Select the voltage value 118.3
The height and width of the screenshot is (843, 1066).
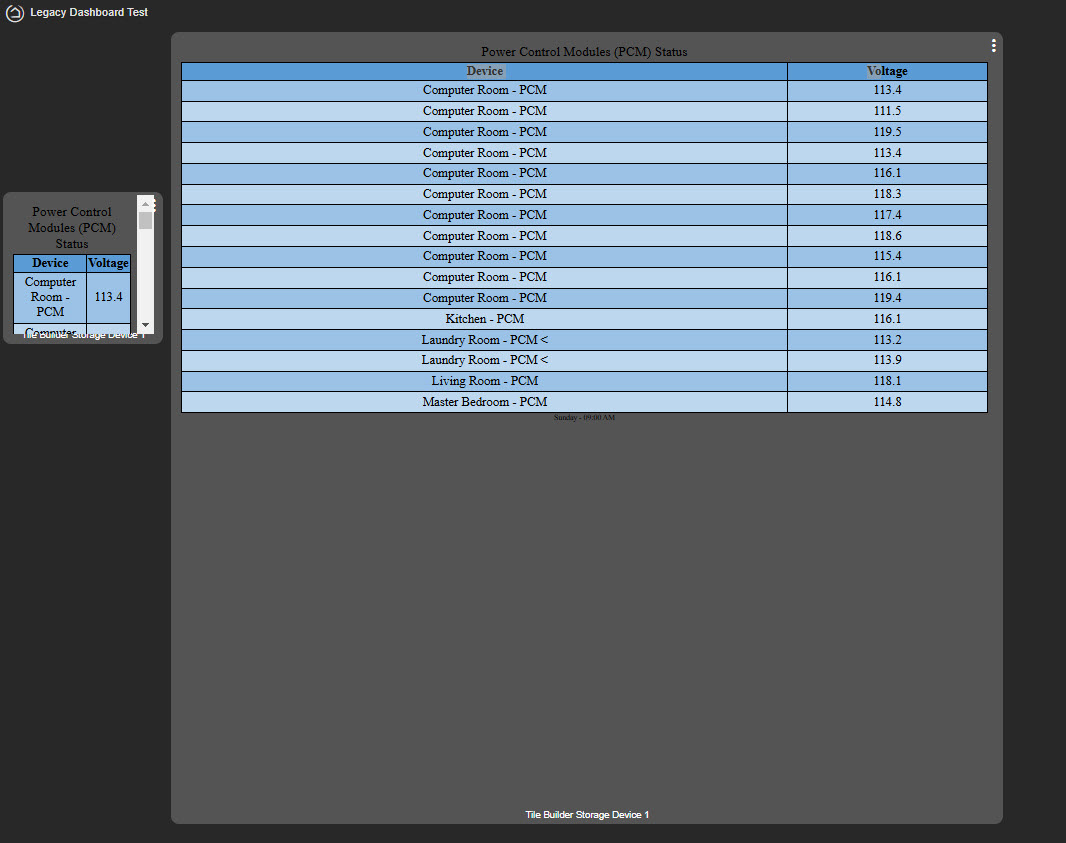coord(887,194)
